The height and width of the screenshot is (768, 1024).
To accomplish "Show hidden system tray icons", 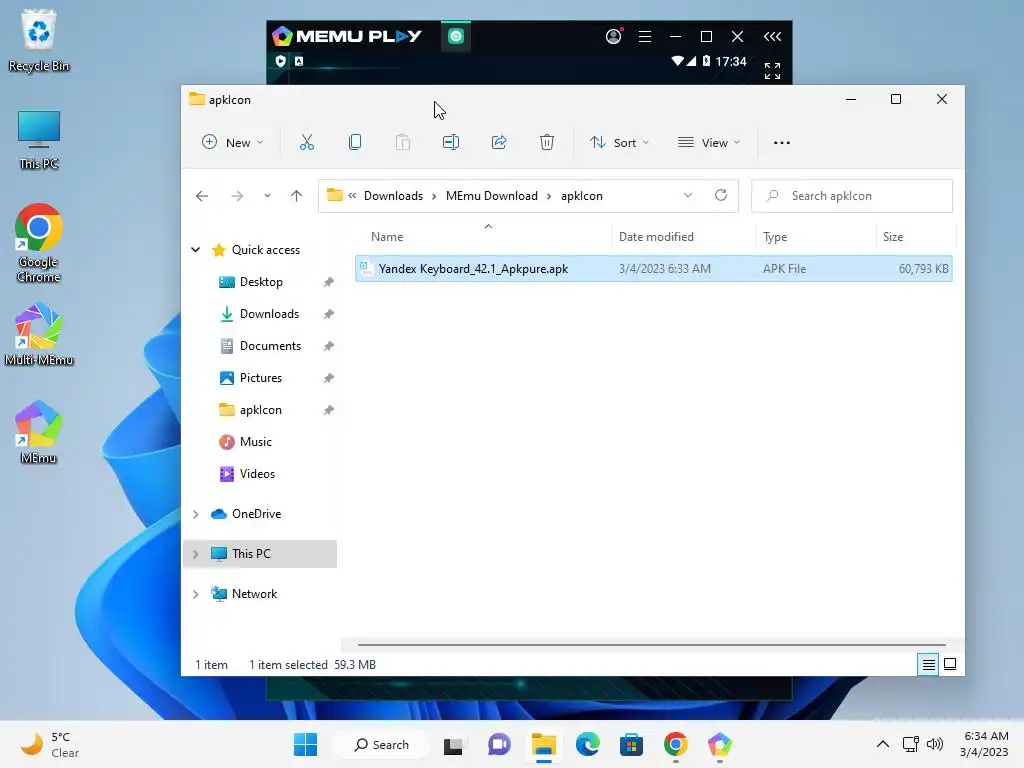I will tap(882, 744).
